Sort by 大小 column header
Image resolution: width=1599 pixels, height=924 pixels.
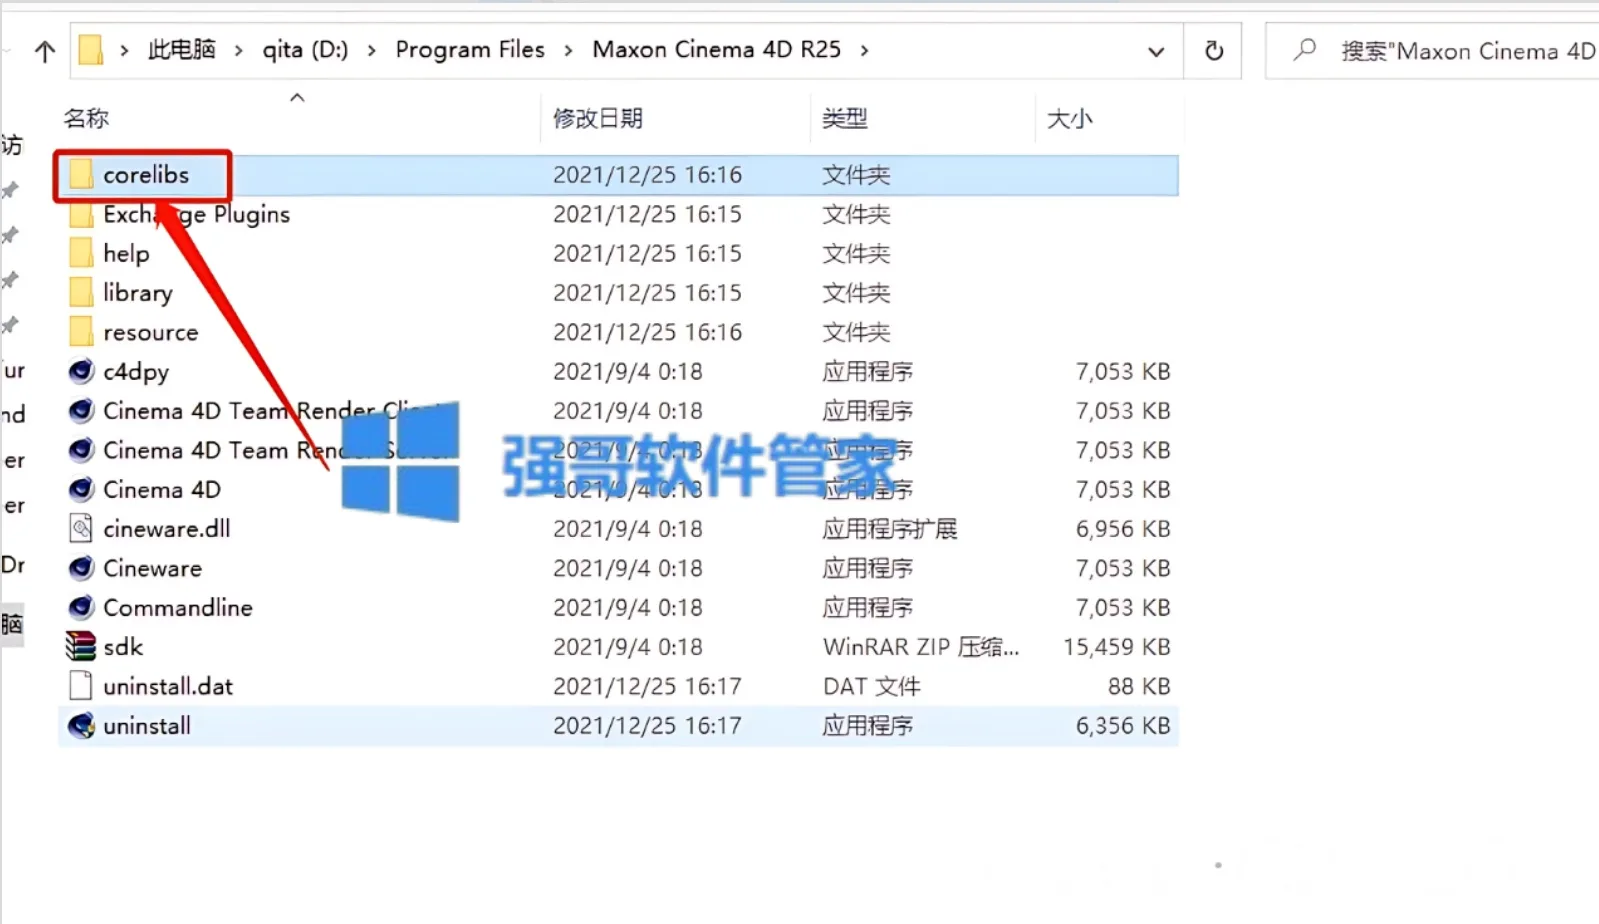pos(1069,119)
